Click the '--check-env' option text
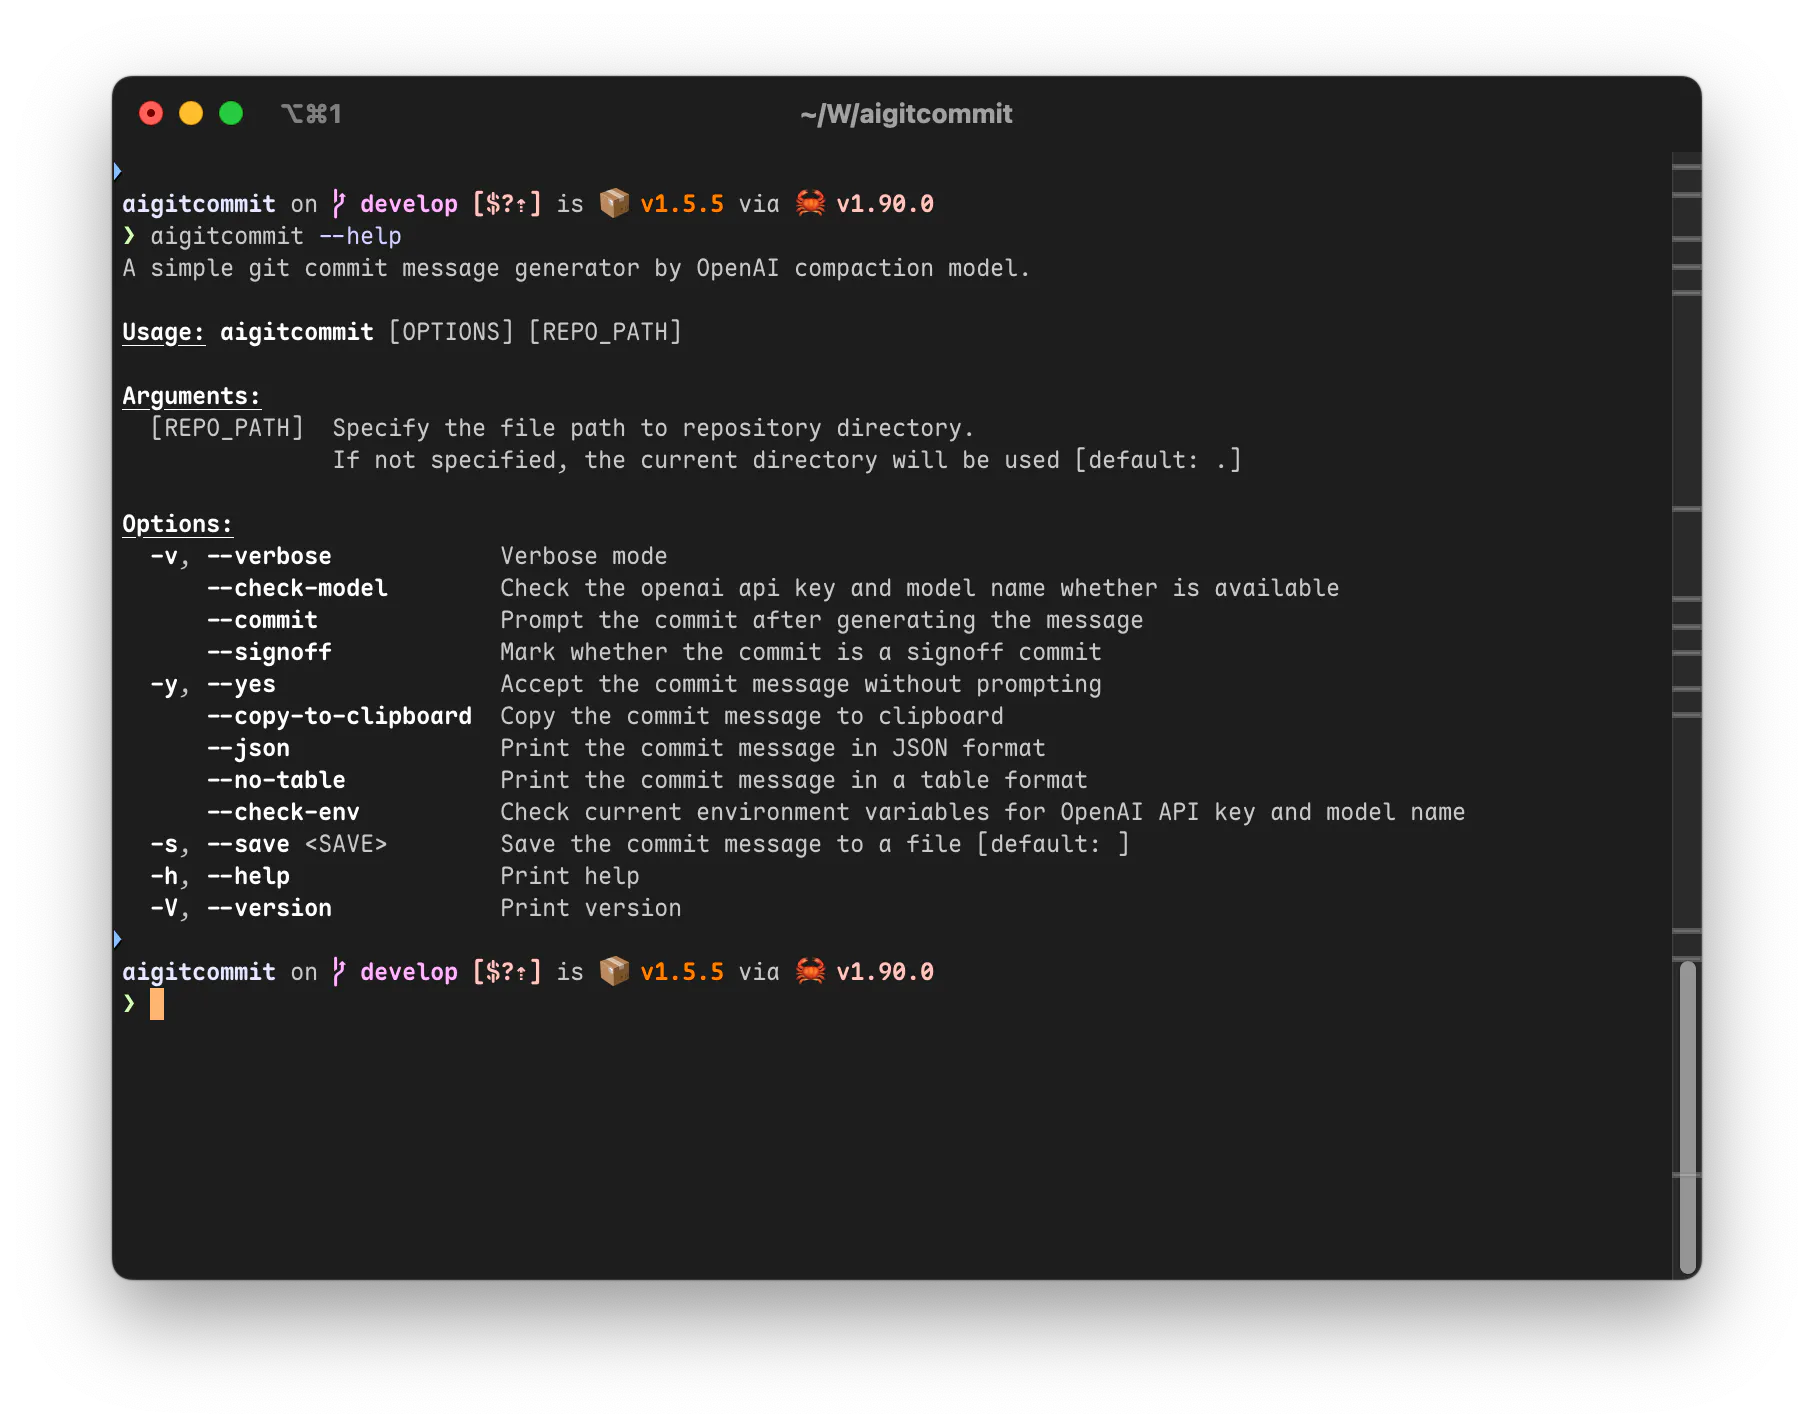1814x1428 pixels. pyautogui.click(x=283, y=812)
